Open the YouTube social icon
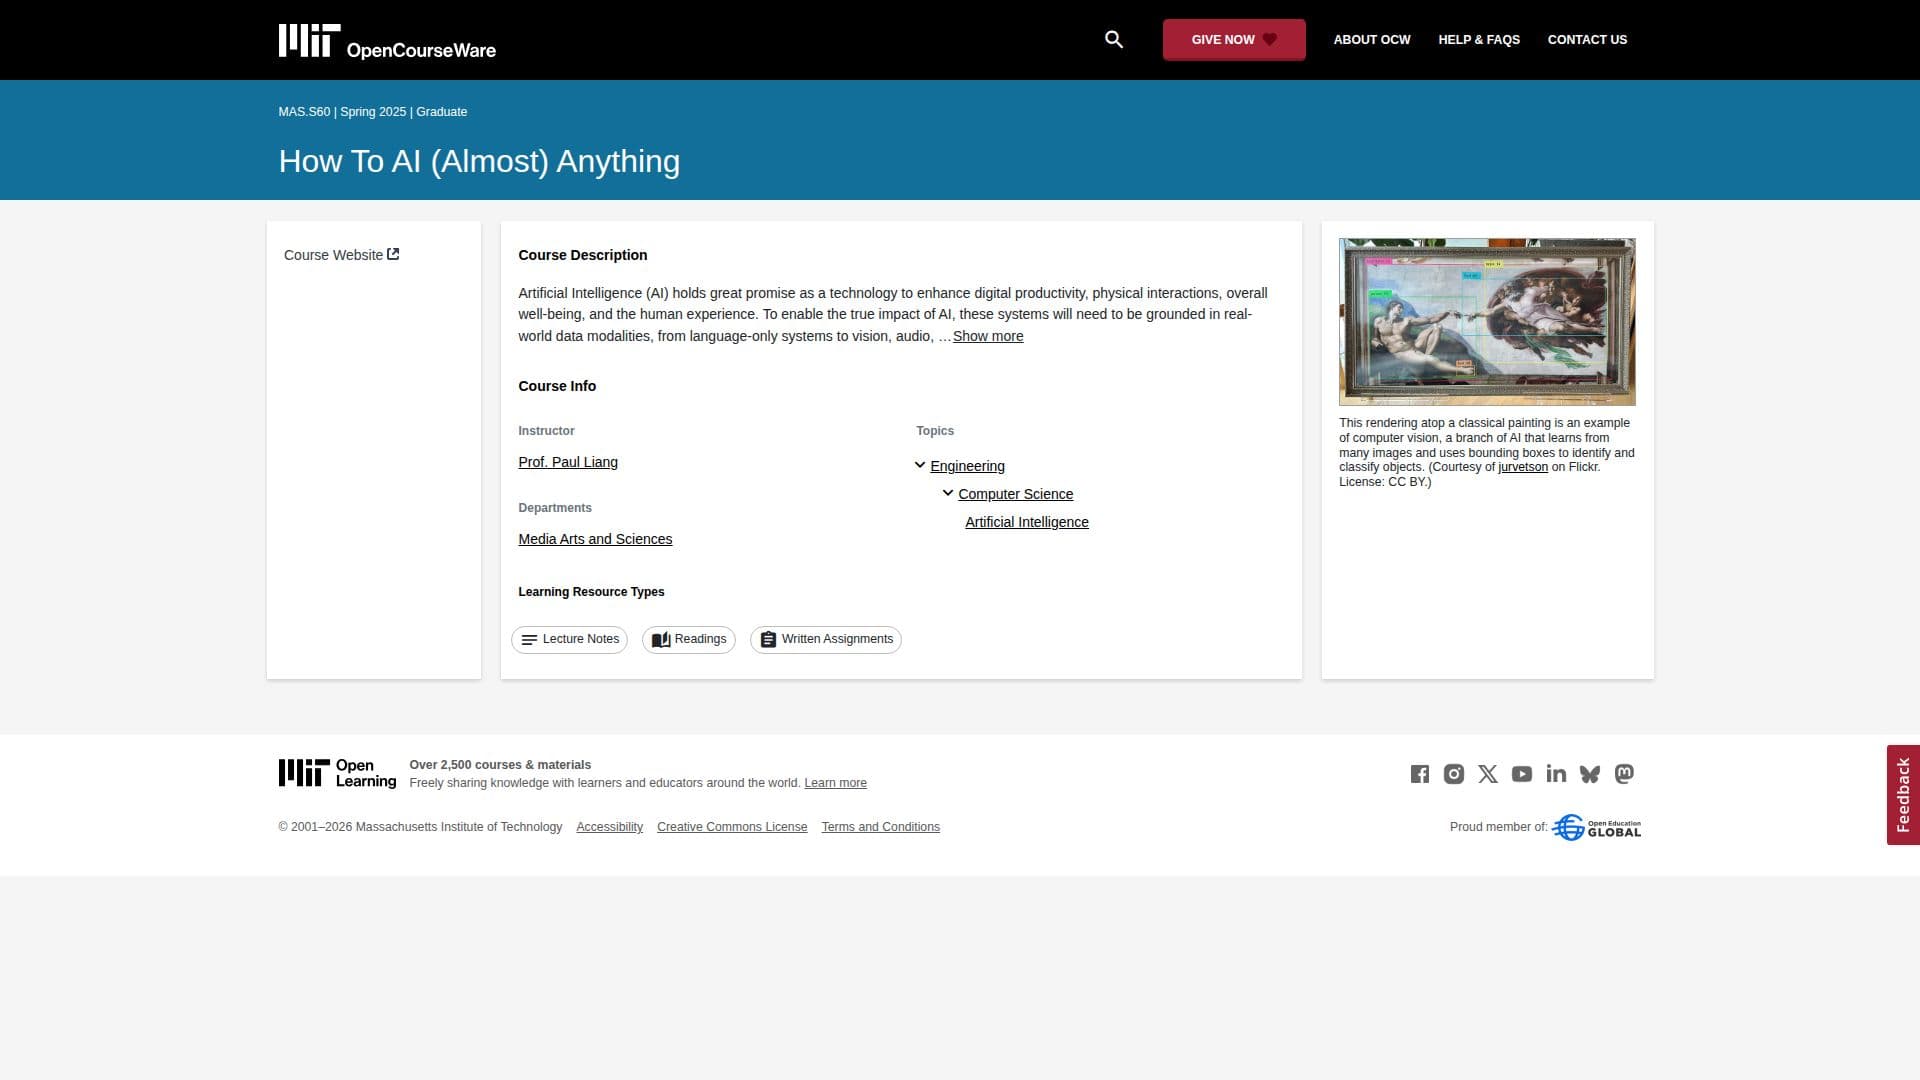 [1521, 774]
